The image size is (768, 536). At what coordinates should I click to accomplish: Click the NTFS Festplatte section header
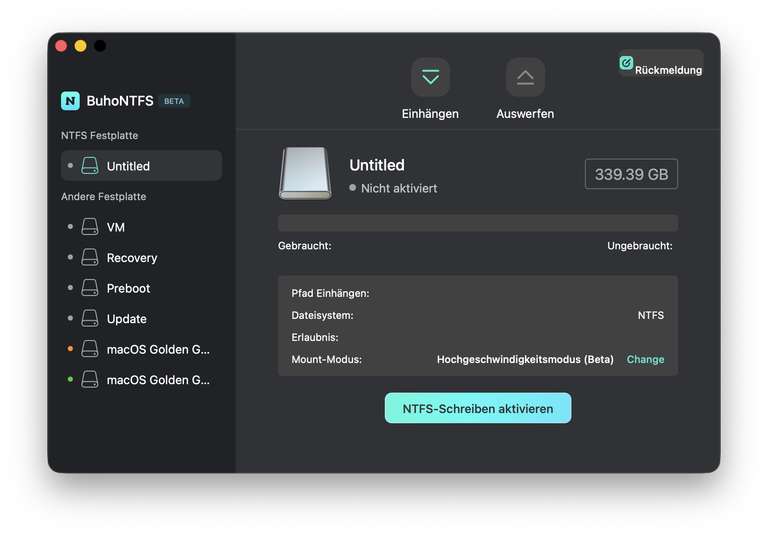point(99,135)
